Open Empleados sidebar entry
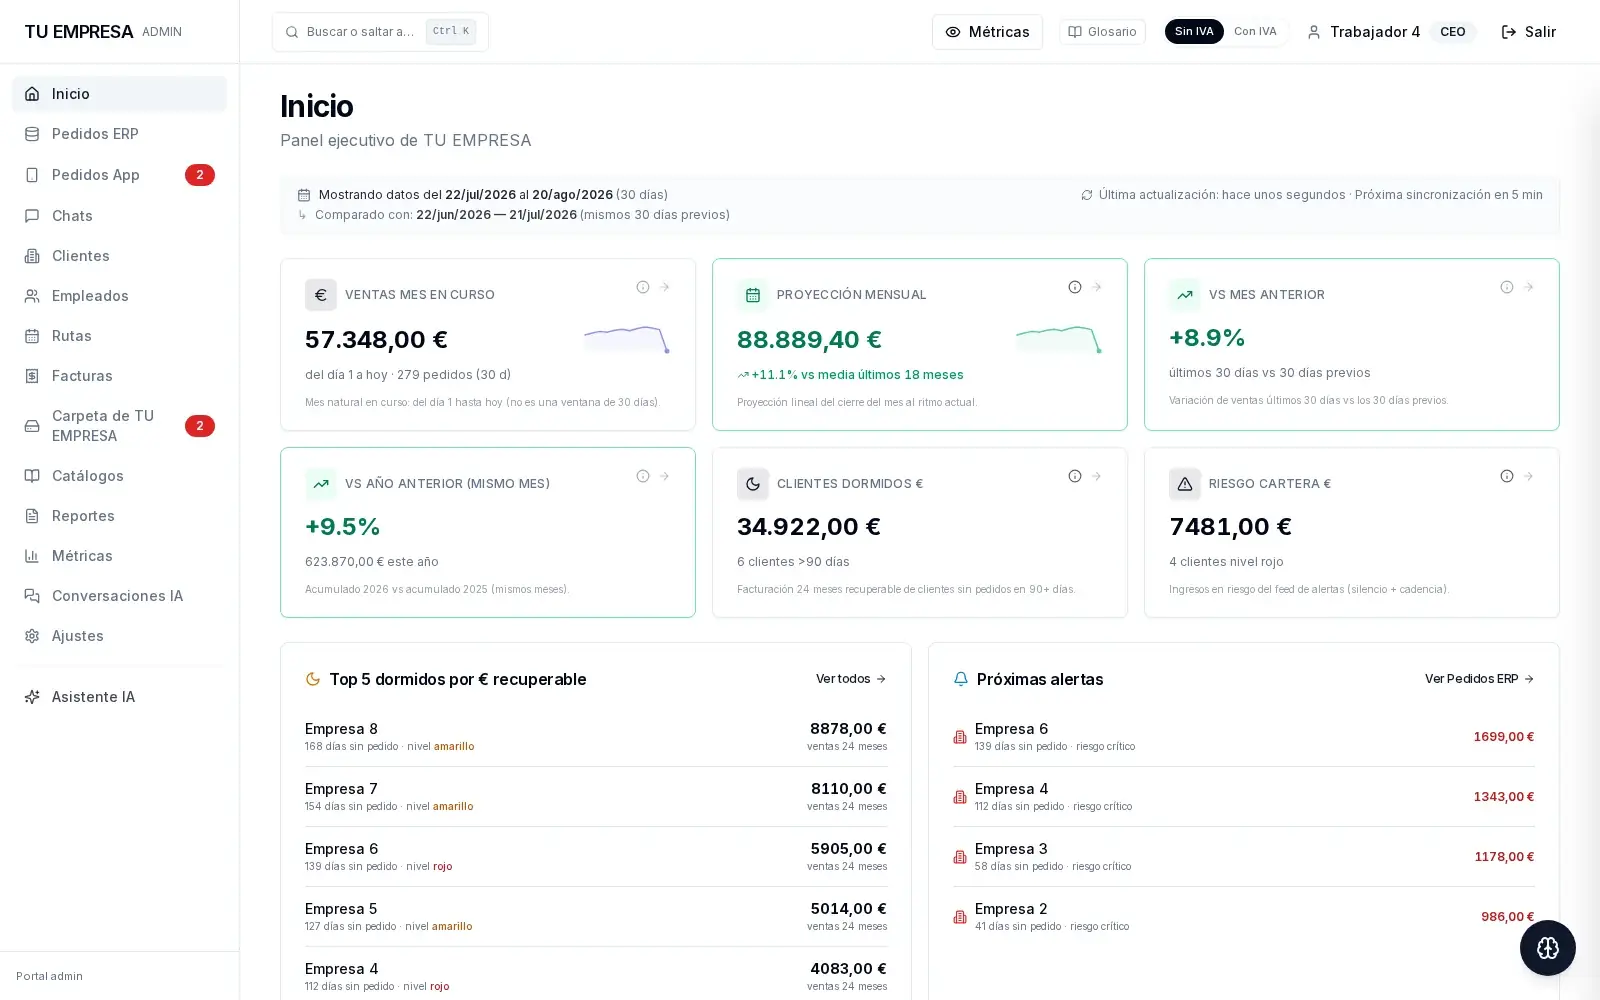This screenshot has width=1600, height=1000. pyautogui.click(x=119, y=296)
